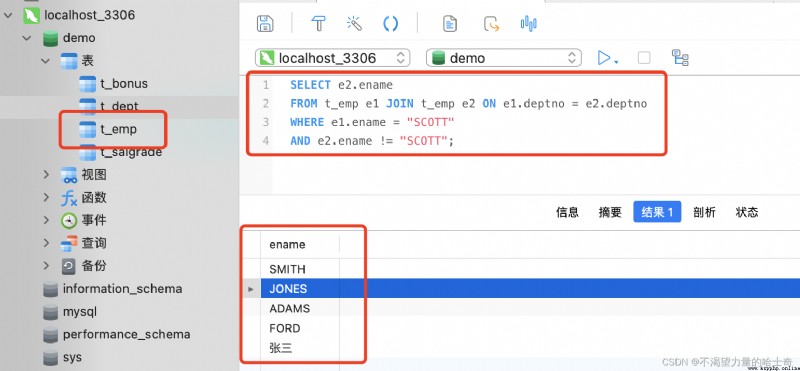Image resolution: width=800 pixels, height=371 pixels.
Task: Expand the 事件 events folder
Action: 46,220
